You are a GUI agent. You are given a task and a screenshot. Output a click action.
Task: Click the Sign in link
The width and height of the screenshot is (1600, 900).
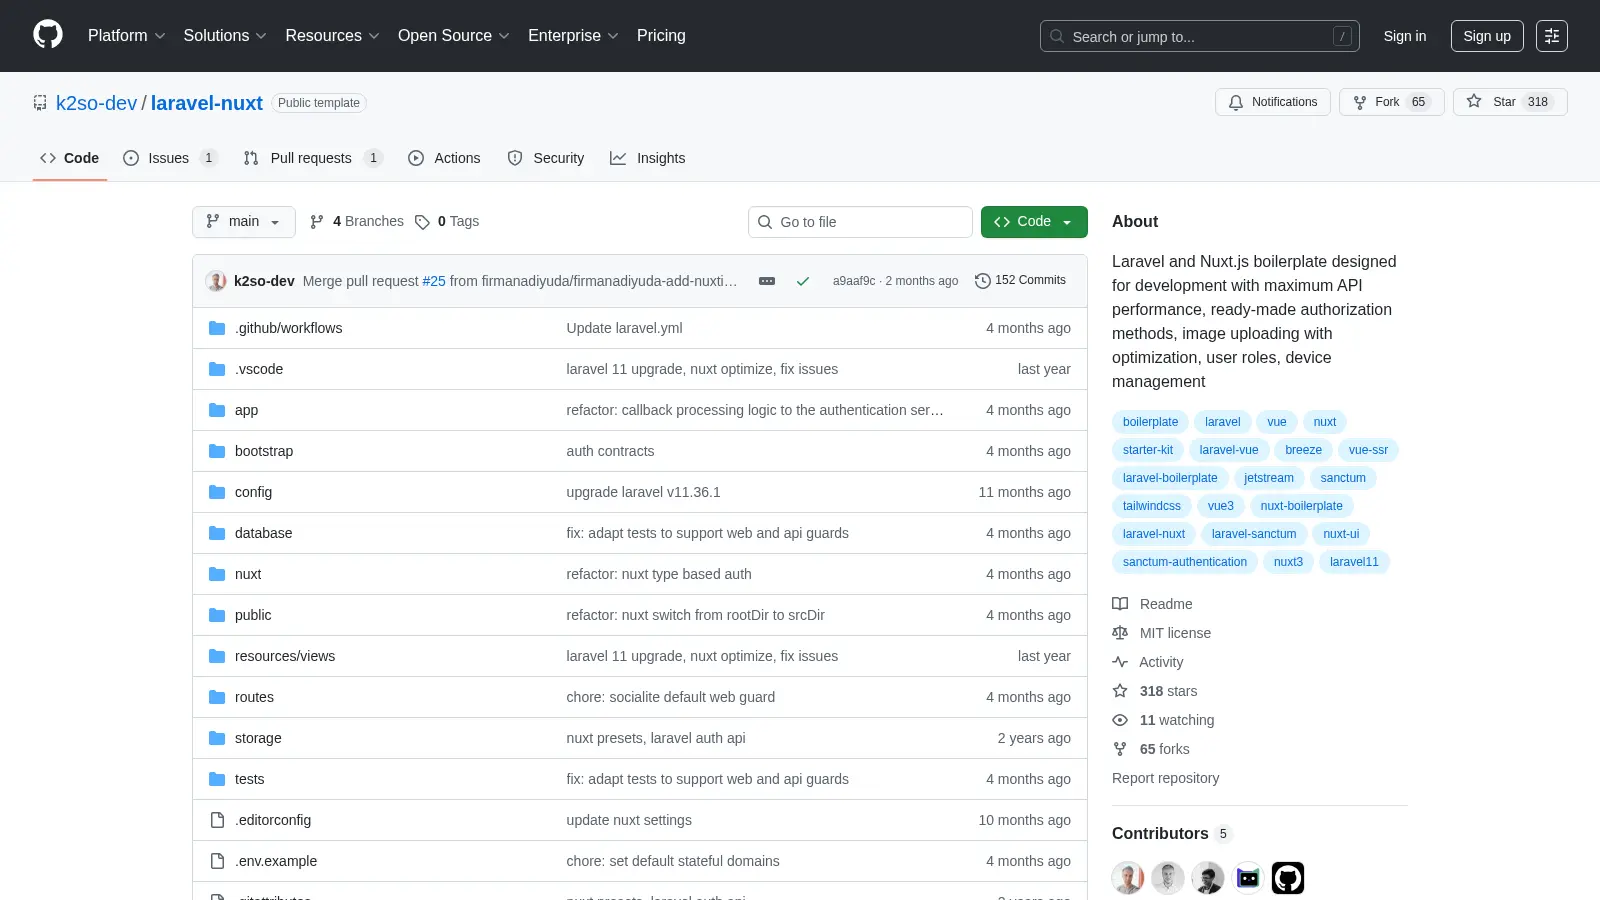tap(1405, 36)
